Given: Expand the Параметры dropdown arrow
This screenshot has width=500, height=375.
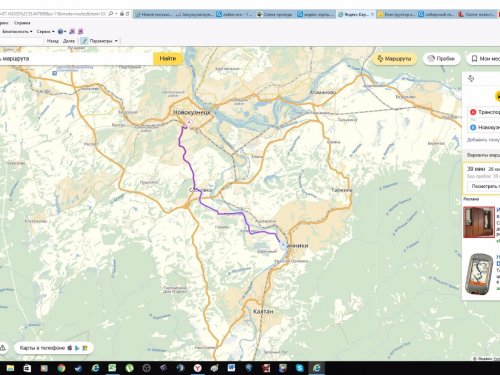Looking at the screenshot, I should tap(116, 41).
